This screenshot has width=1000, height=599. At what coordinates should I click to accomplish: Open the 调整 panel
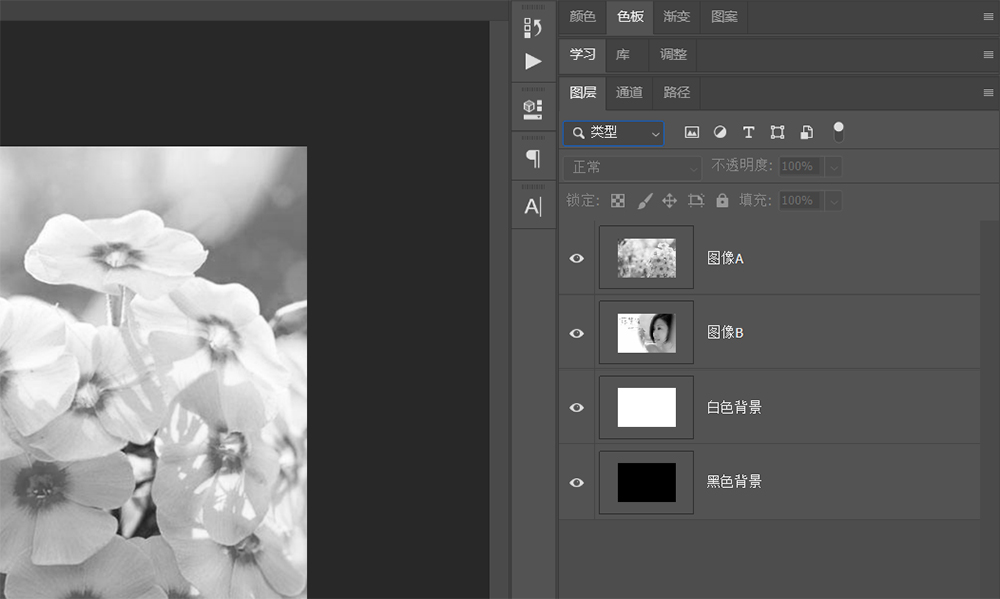(672, 54)
